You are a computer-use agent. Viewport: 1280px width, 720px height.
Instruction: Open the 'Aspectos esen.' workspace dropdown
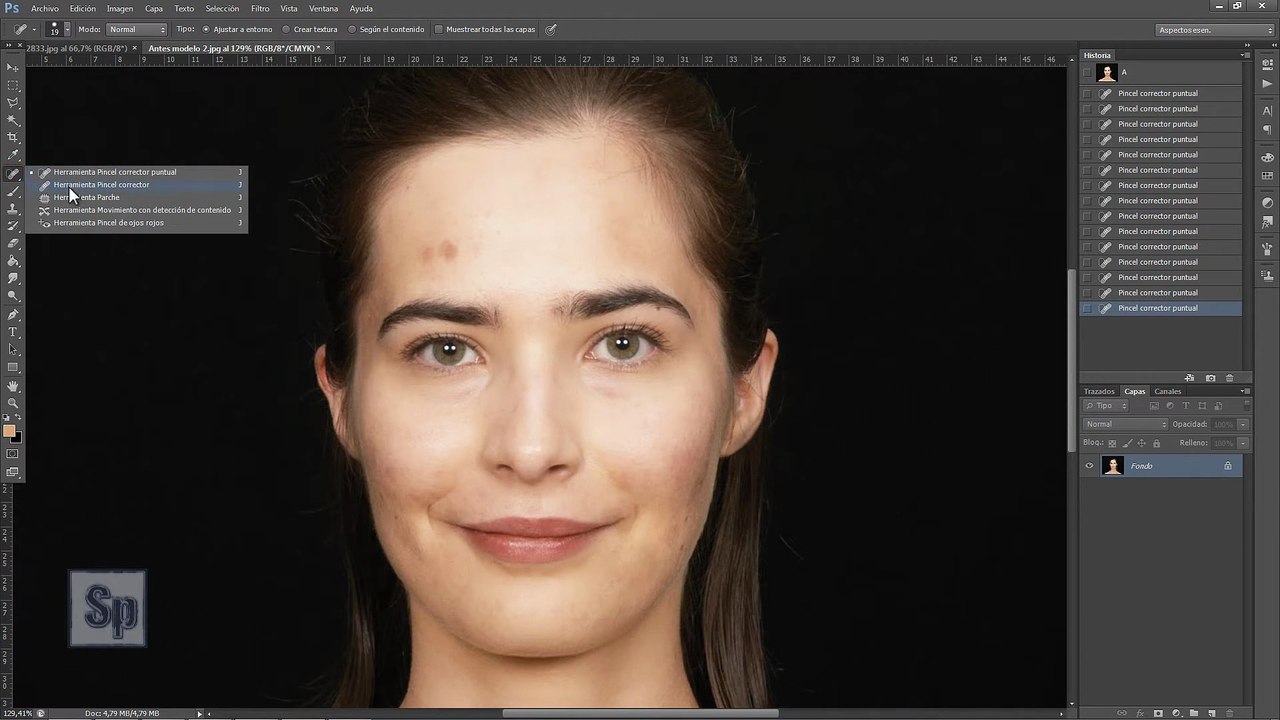[1214, 30]
